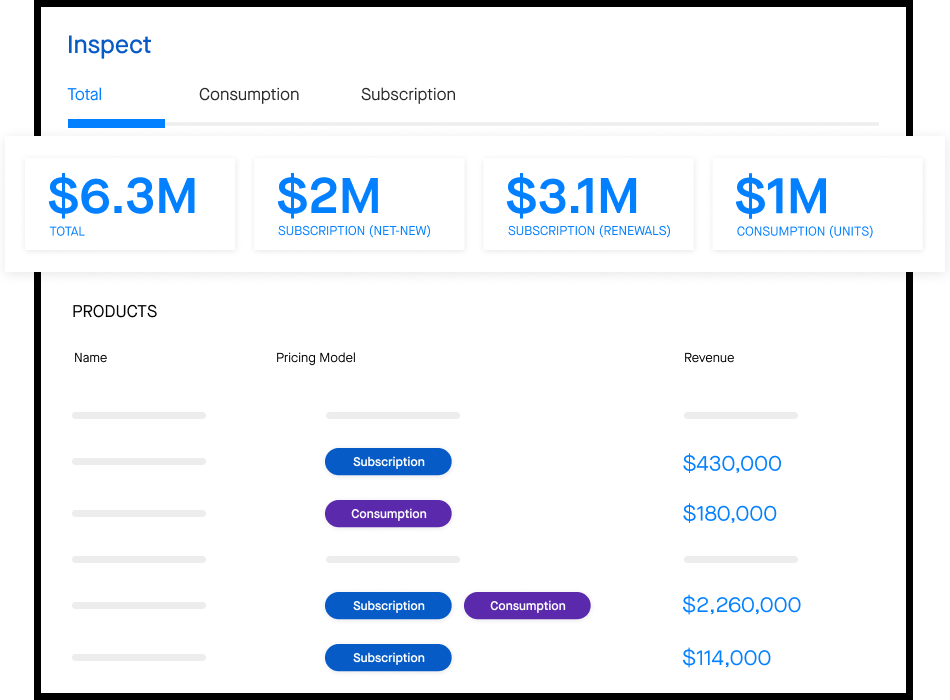Image resolution: width=950 pixels, height=700 pixels.
Task: Click the purple Consumption badge beside $180,000
Action: point(388,514)
